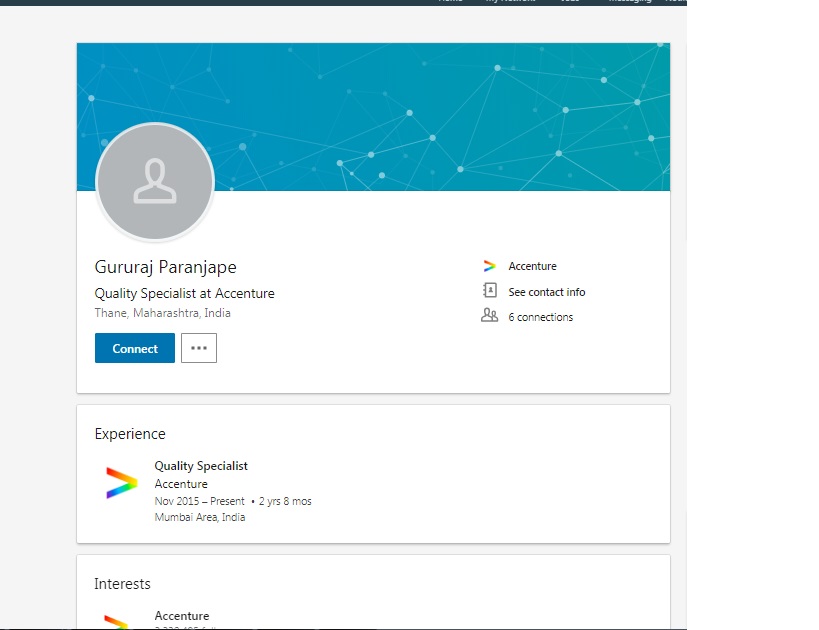The width and height of the screenshot is (819, 630).
Task: Click the Experience section heading
Action: click(x=130, y=434)
